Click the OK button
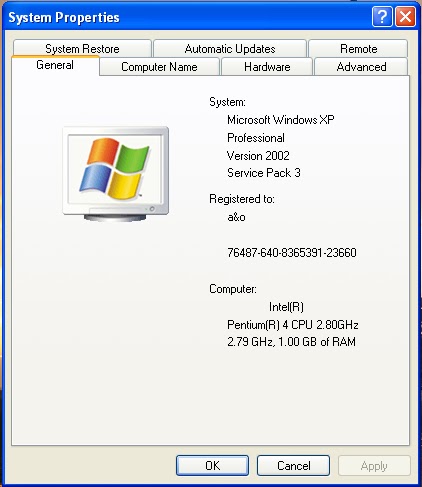The width and height of the screenshot is (422, 487). click(x=212, y=465)
